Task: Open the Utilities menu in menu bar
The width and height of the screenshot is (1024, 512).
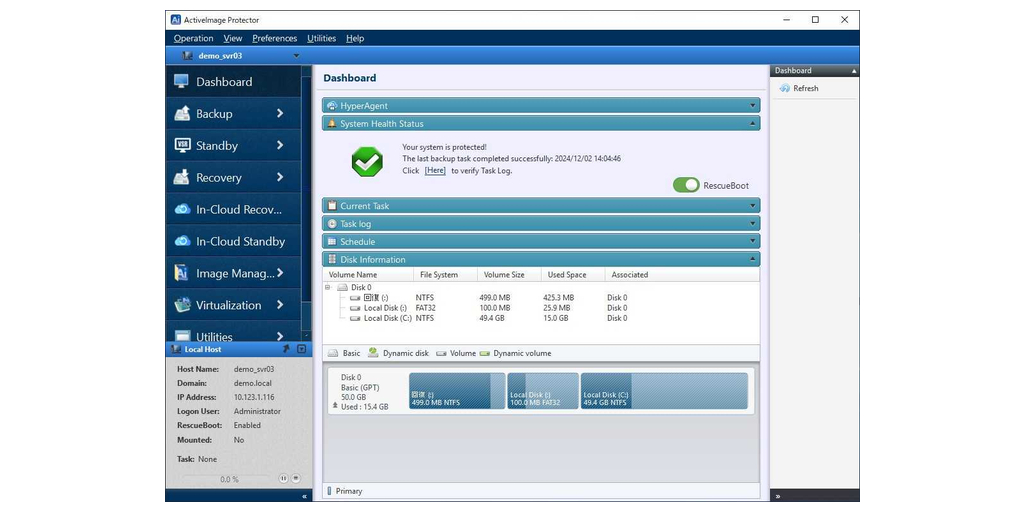Action: [321, 39]
